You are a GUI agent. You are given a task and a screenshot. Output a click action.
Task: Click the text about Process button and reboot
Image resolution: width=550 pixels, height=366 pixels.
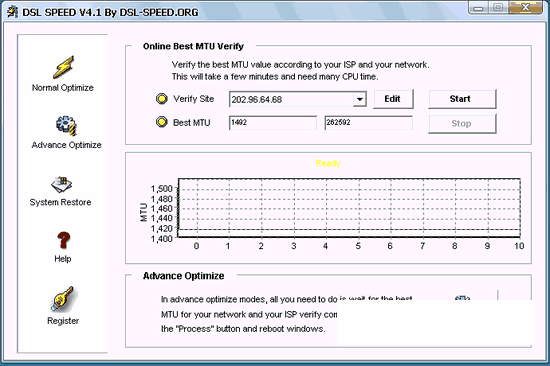coord(243,329)
